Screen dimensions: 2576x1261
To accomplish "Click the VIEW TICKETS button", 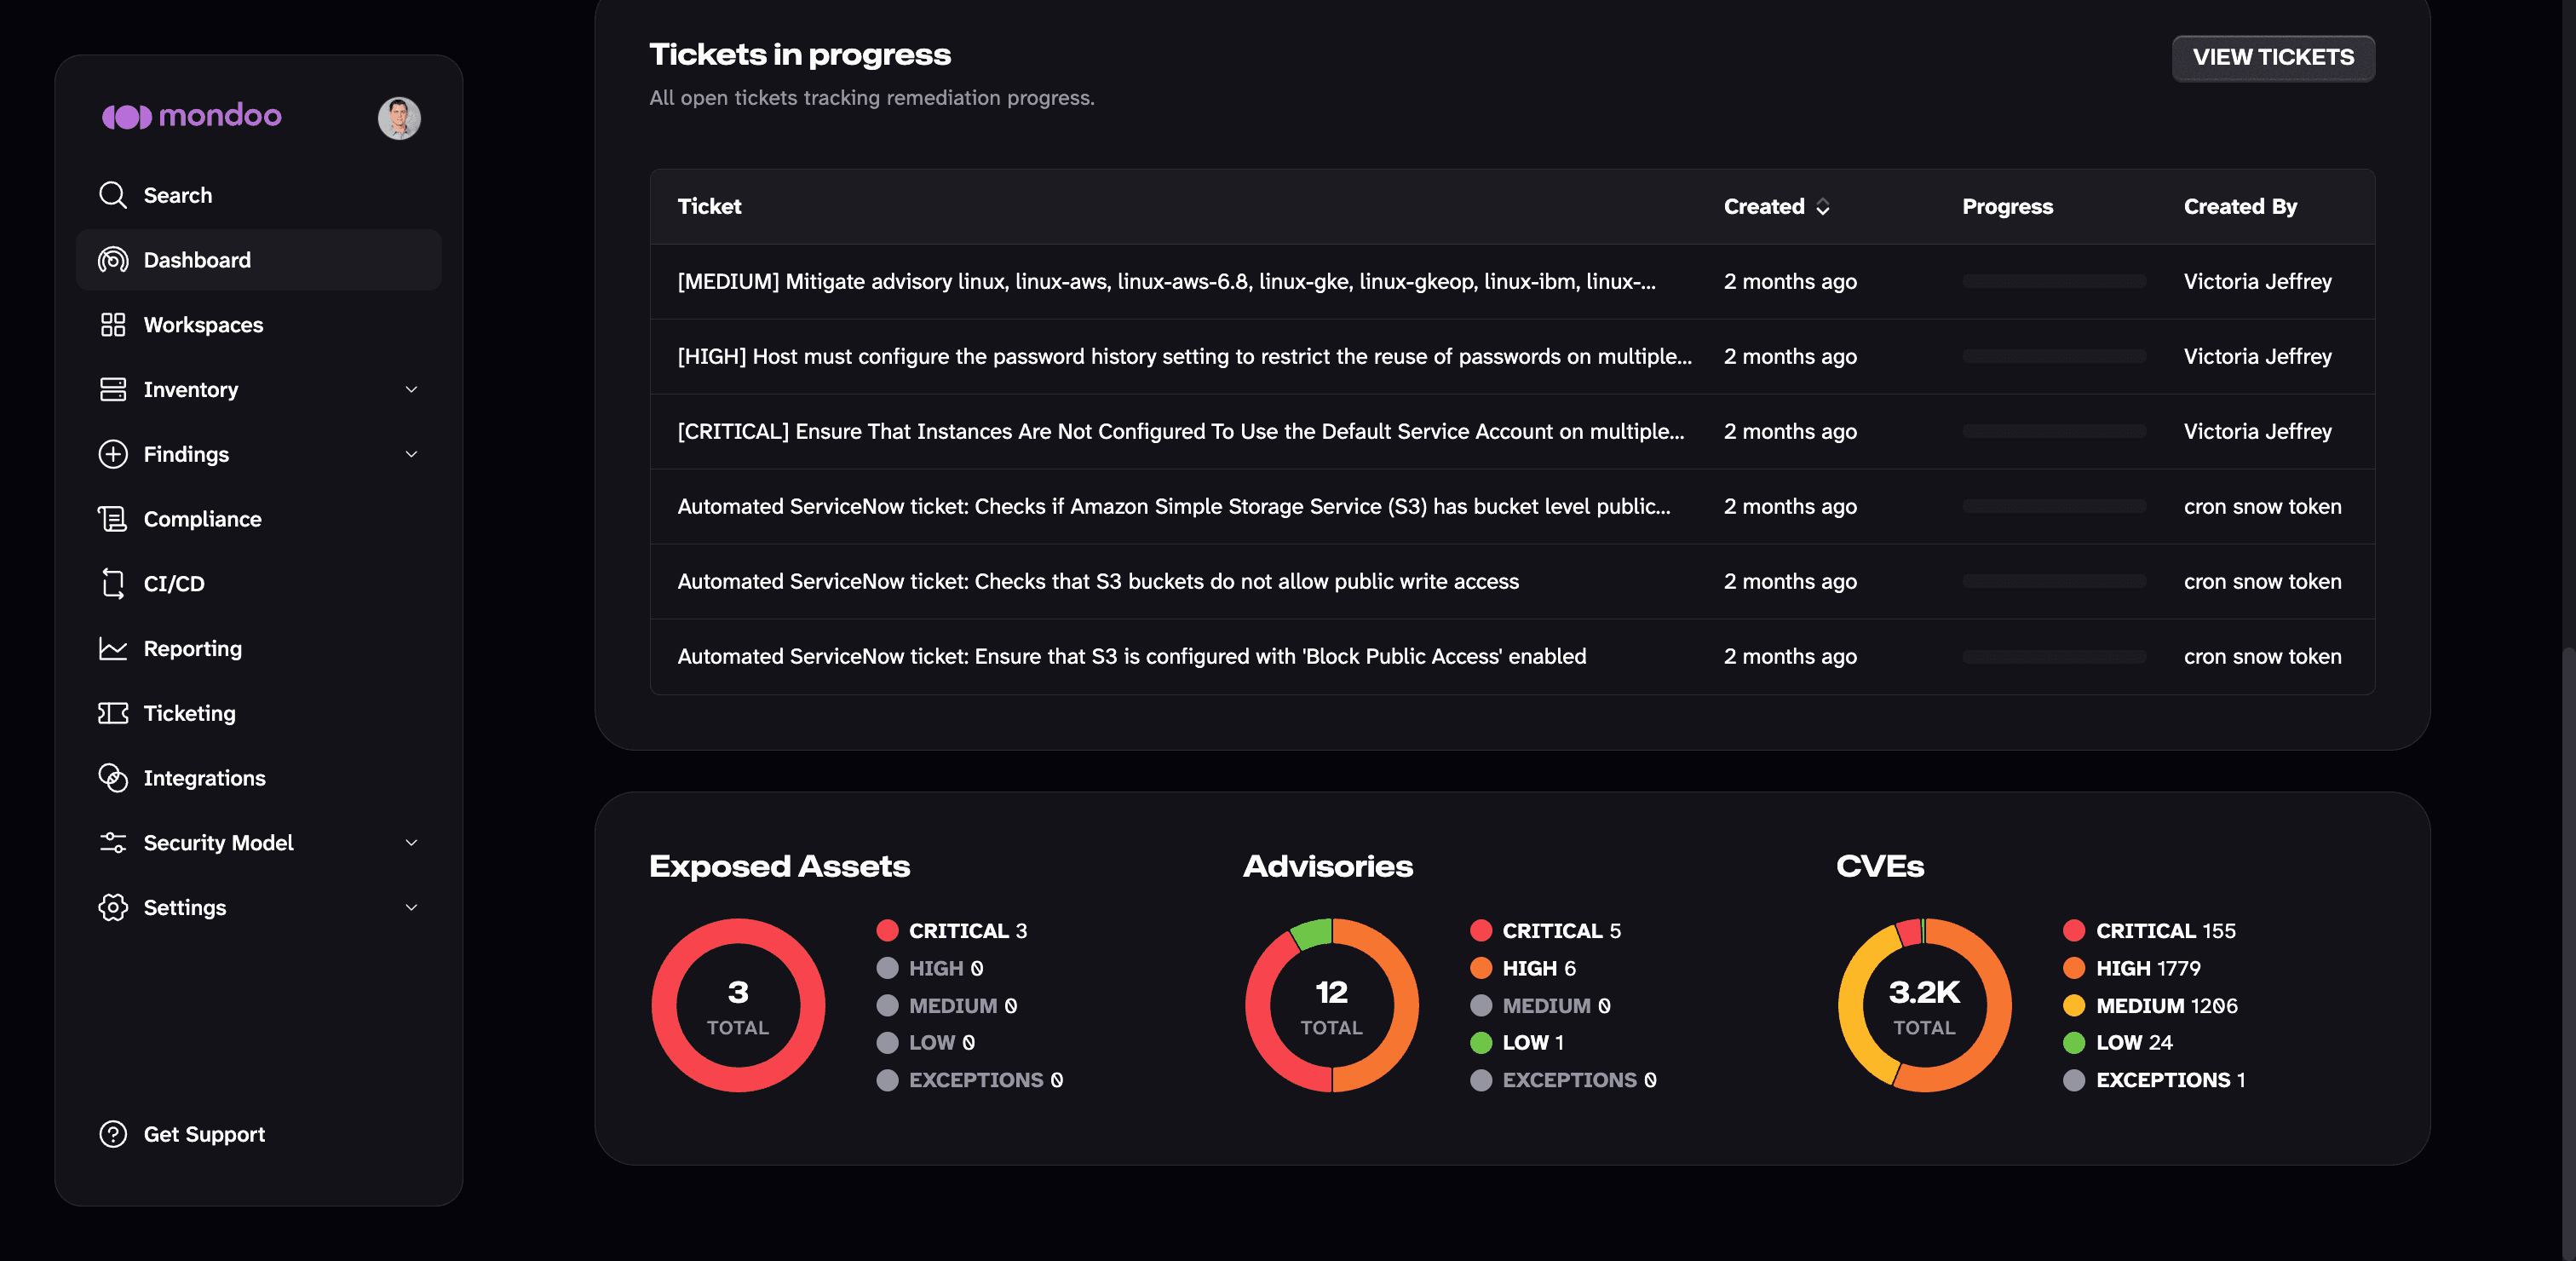I will pyautogui.click(x=2273, y=58).
